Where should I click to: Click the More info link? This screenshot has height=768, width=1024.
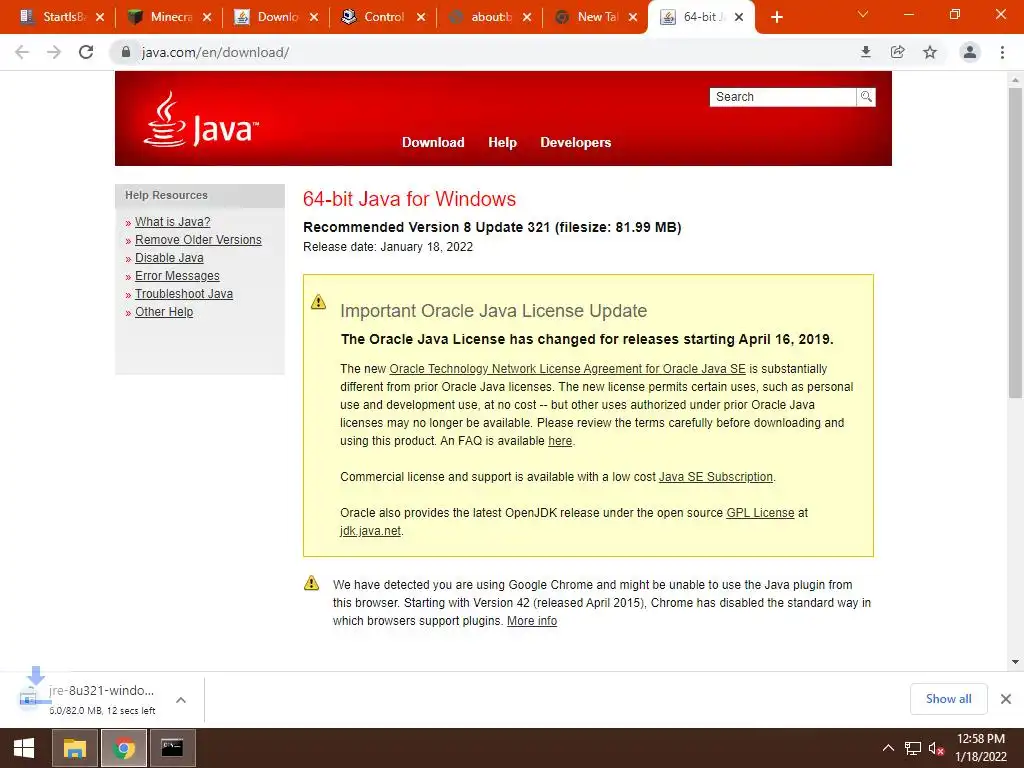pos(532,621)
